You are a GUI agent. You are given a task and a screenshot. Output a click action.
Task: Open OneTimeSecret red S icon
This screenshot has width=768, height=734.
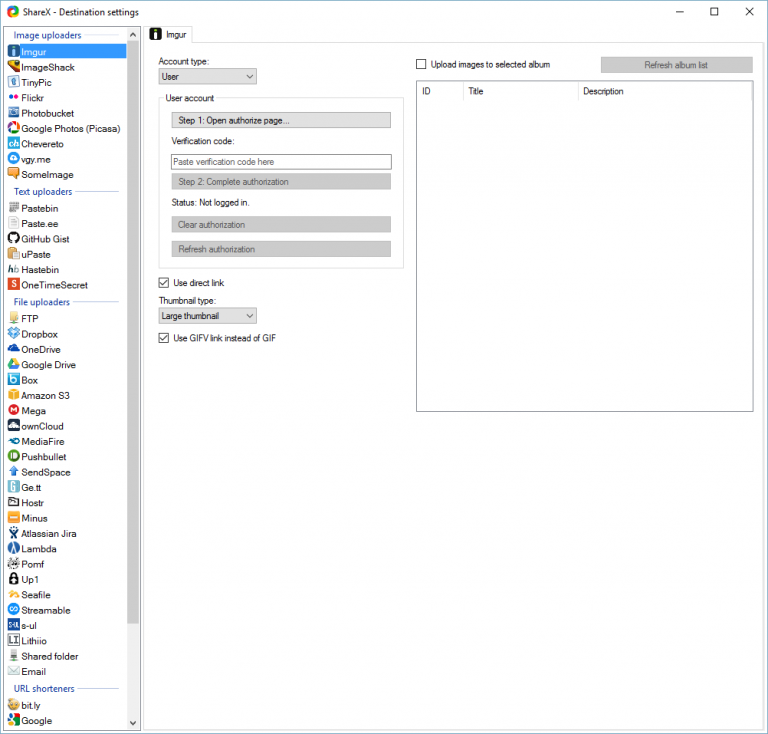click(14, 284)
